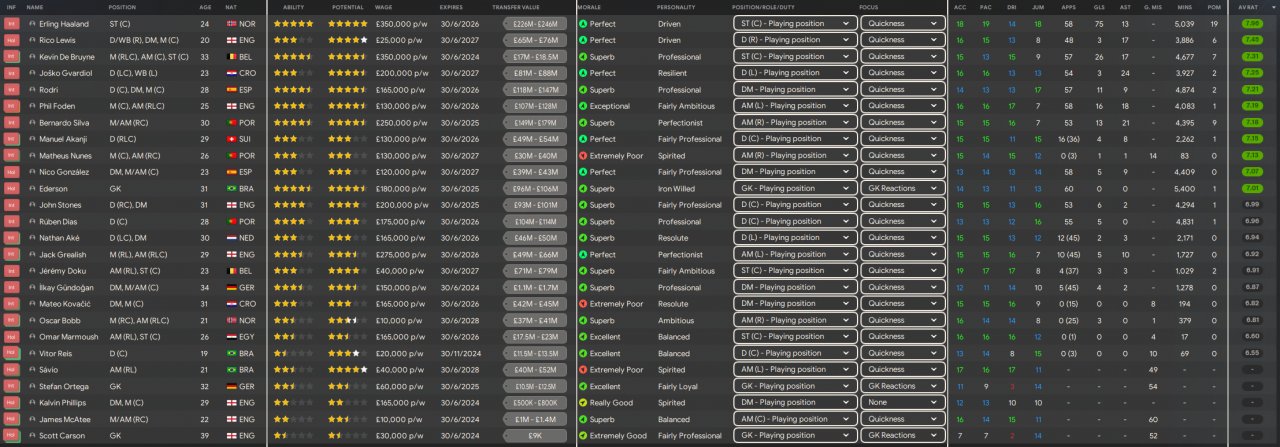Sort by the Av Rat column header
This screenshot has height=447, width=1280.
click(1250, 6)
